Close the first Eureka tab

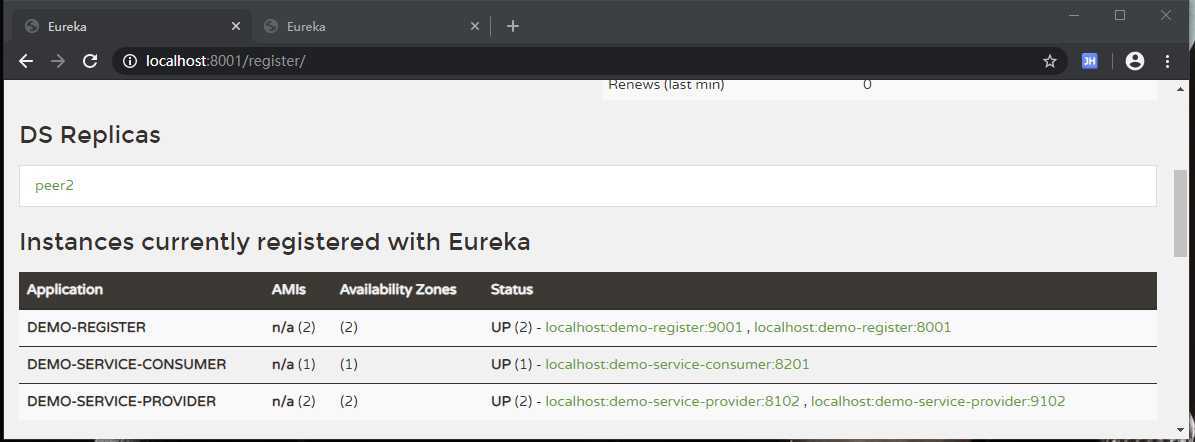click(x=237, y=27)
